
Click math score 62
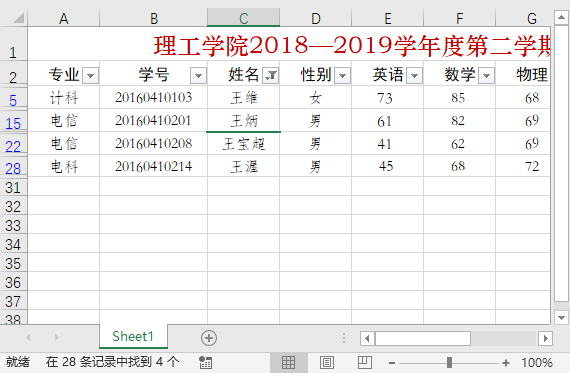(x=459, y=143)
